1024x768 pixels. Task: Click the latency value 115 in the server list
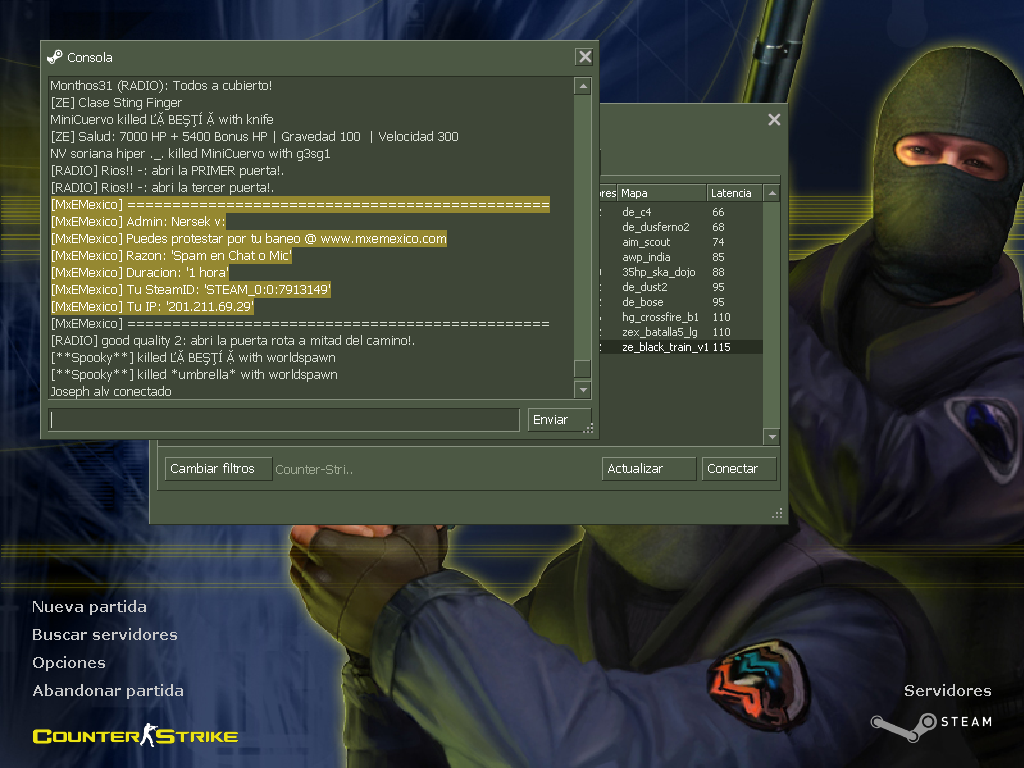point(721,347)
